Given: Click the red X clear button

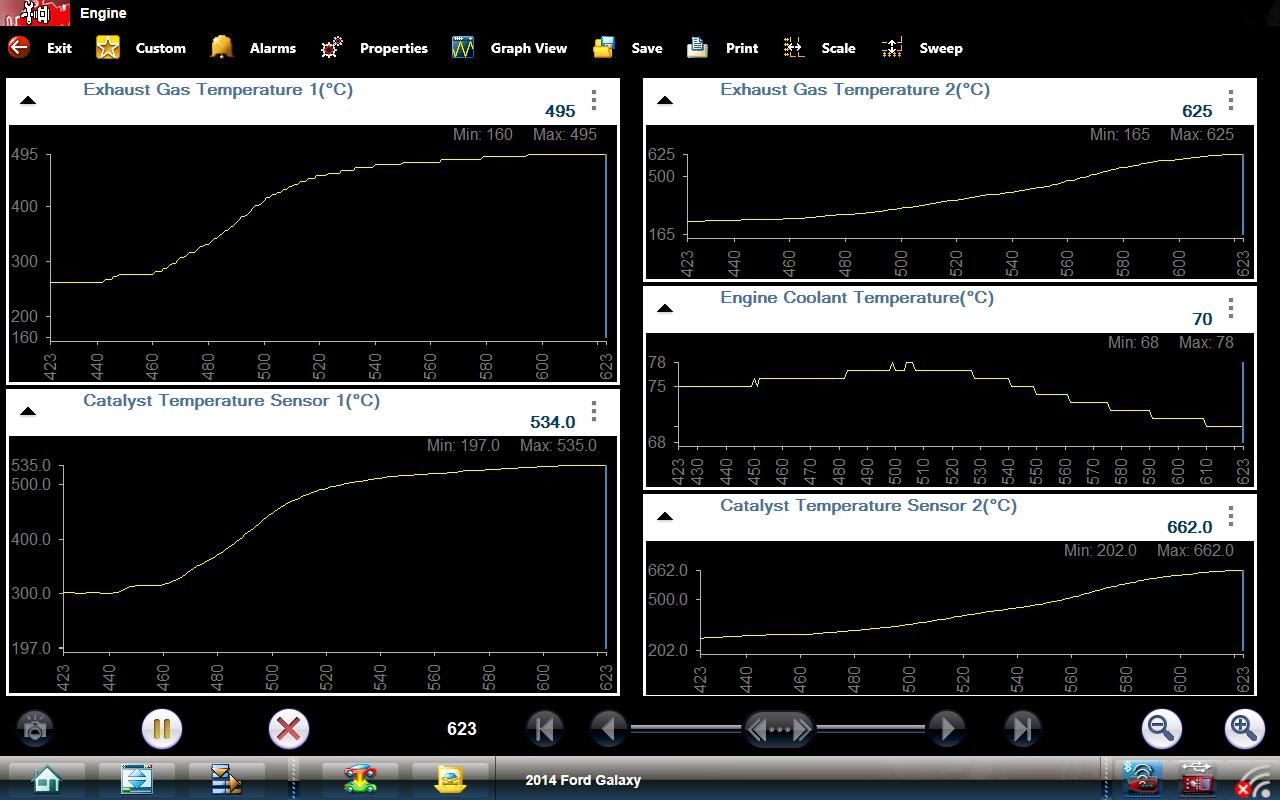Looking at the screenshot, I should pyautogui.click(x=288, y=729).
